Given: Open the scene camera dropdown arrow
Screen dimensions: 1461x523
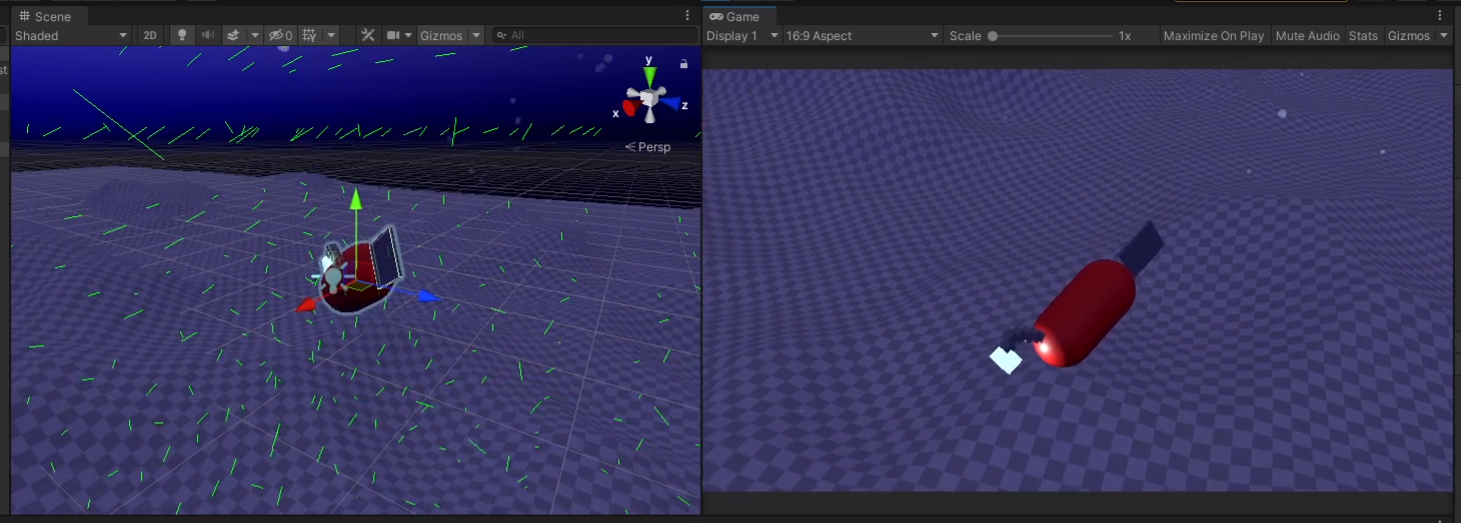Looking at the screenshot, I should click(x=408, y=35).
